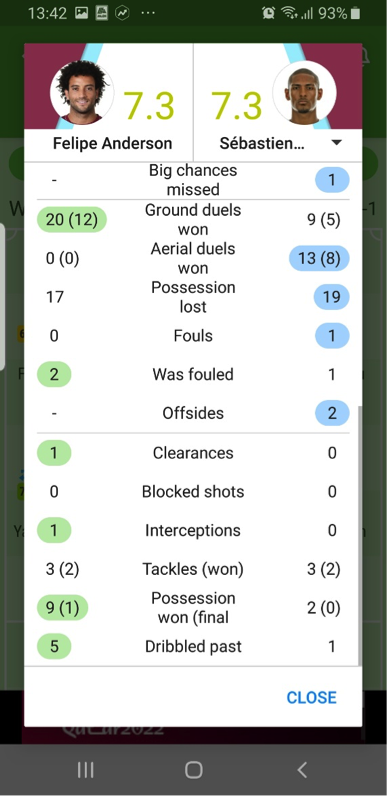The height and width of the screenshot is (796, 387).
Task: Tap the Wi-Fi signal status icon
Action: [289, 13]
